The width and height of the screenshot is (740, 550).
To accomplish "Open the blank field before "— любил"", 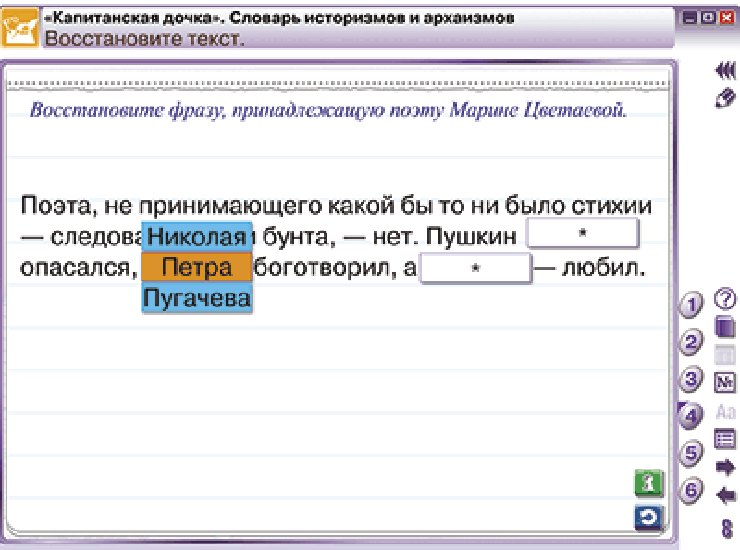I will tap(476, 268).
